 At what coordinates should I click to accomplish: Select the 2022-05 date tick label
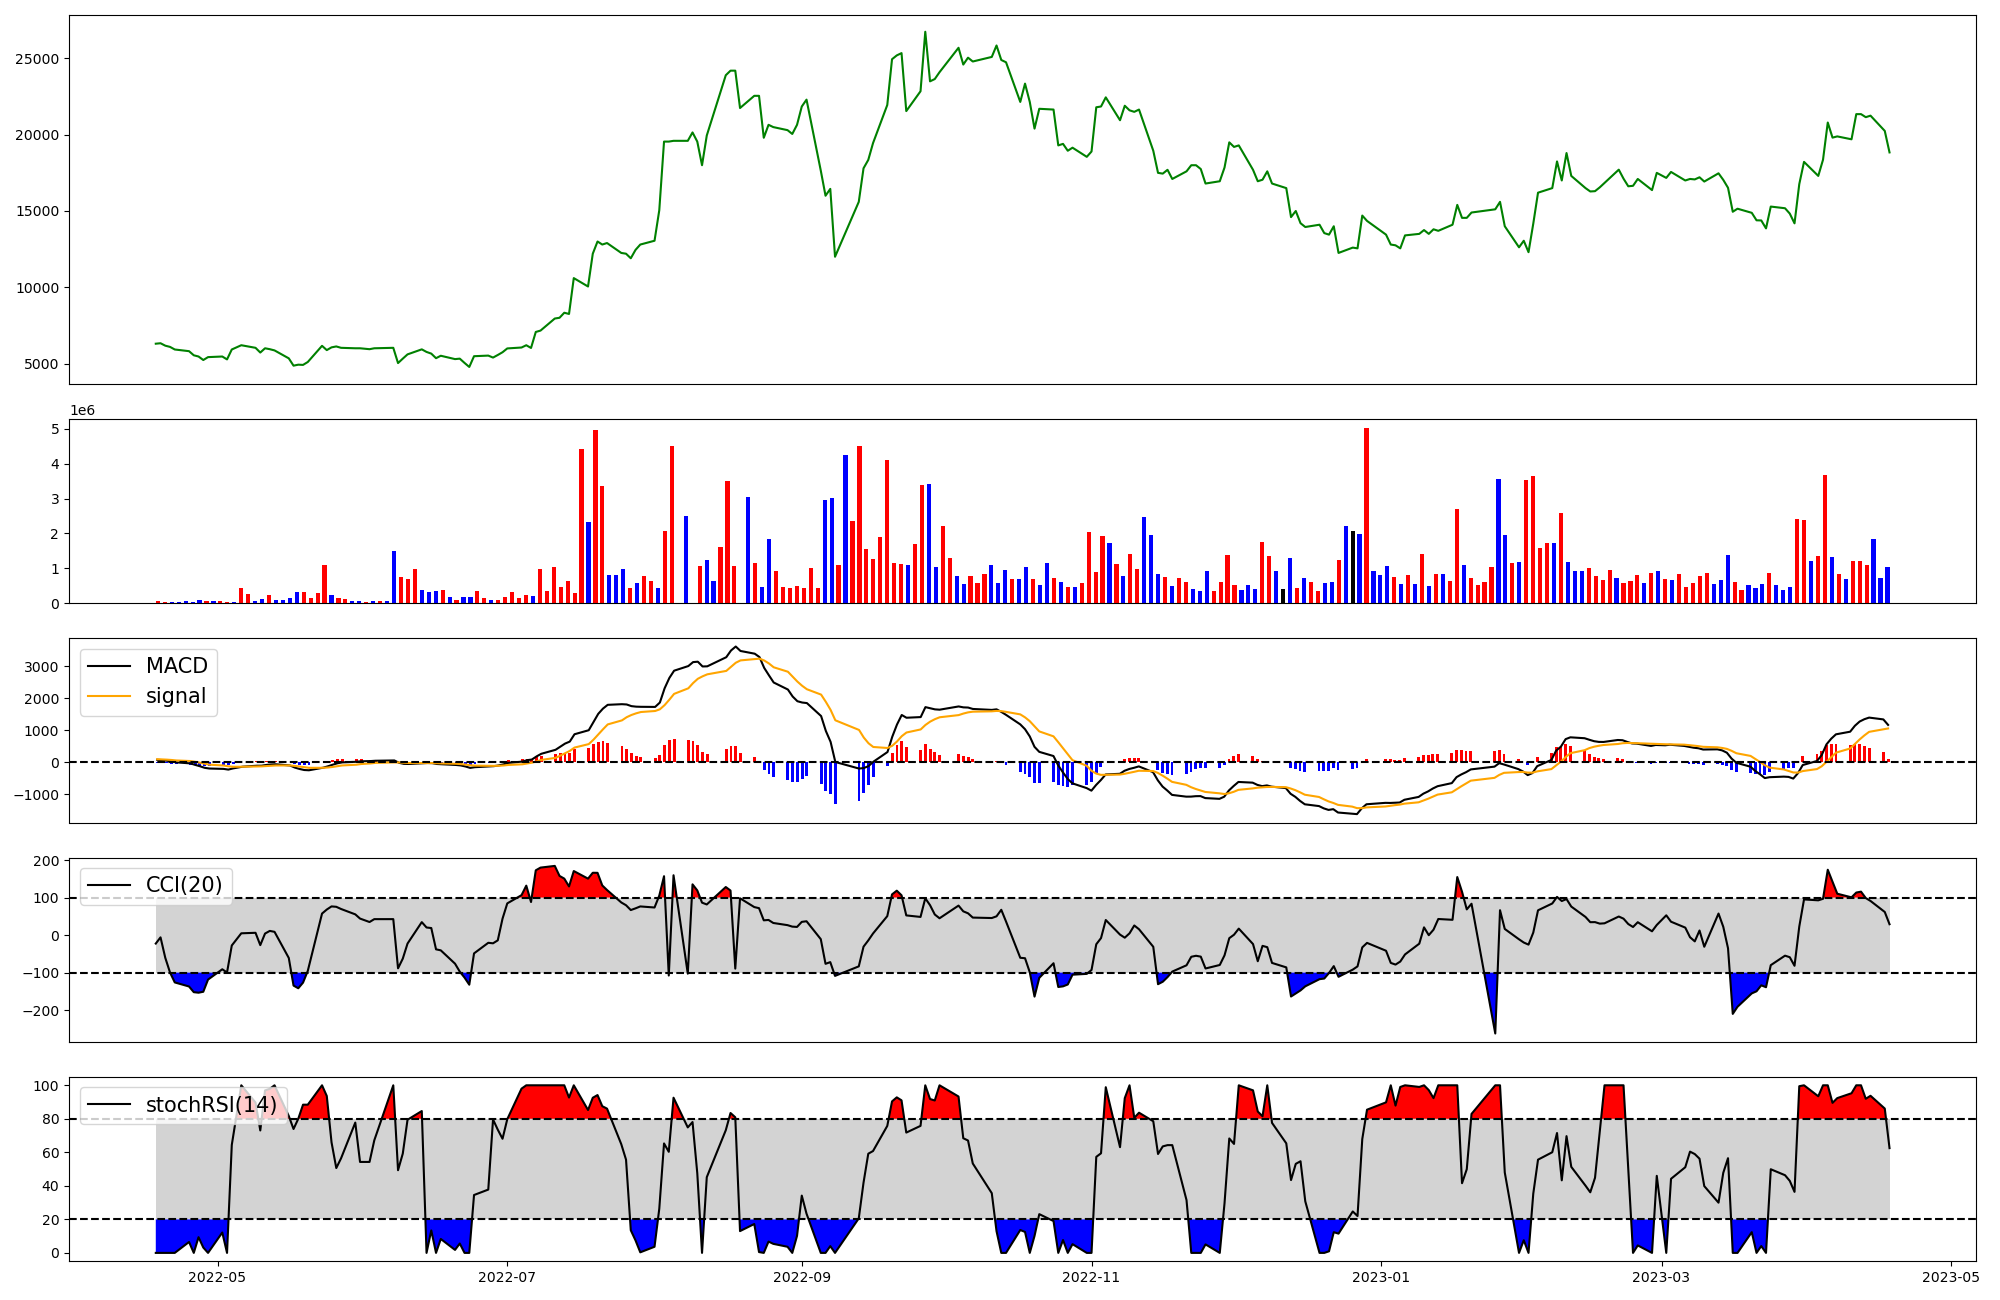tap(217, 1277)
